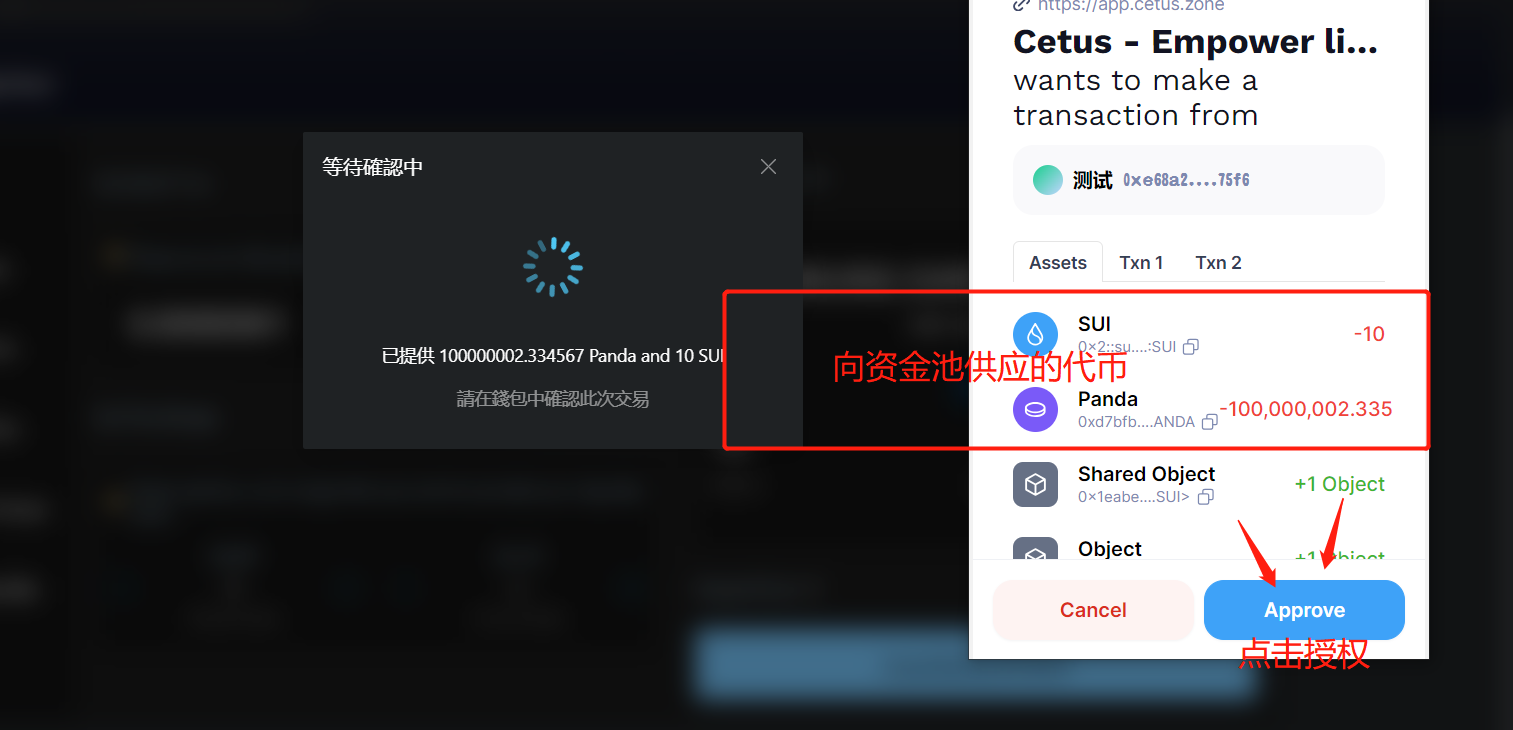Switch to the Assets tab

pyautogui.click(x=1058, y=262)
